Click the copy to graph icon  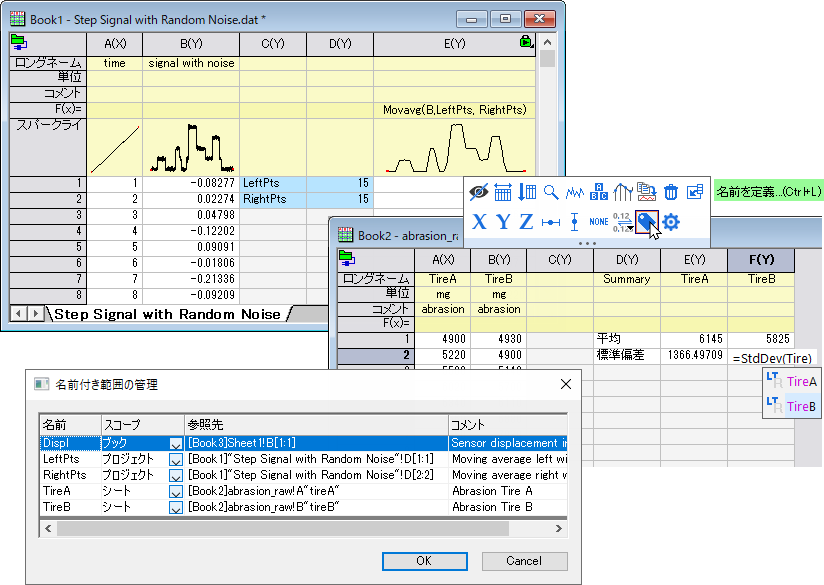pyautogui.click(x=646, y=192)
